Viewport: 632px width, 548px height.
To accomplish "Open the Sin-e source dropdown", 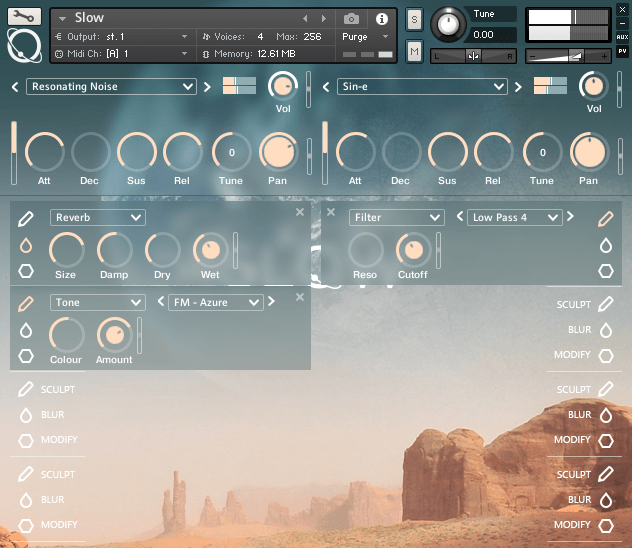I will [x=422, y=87].
